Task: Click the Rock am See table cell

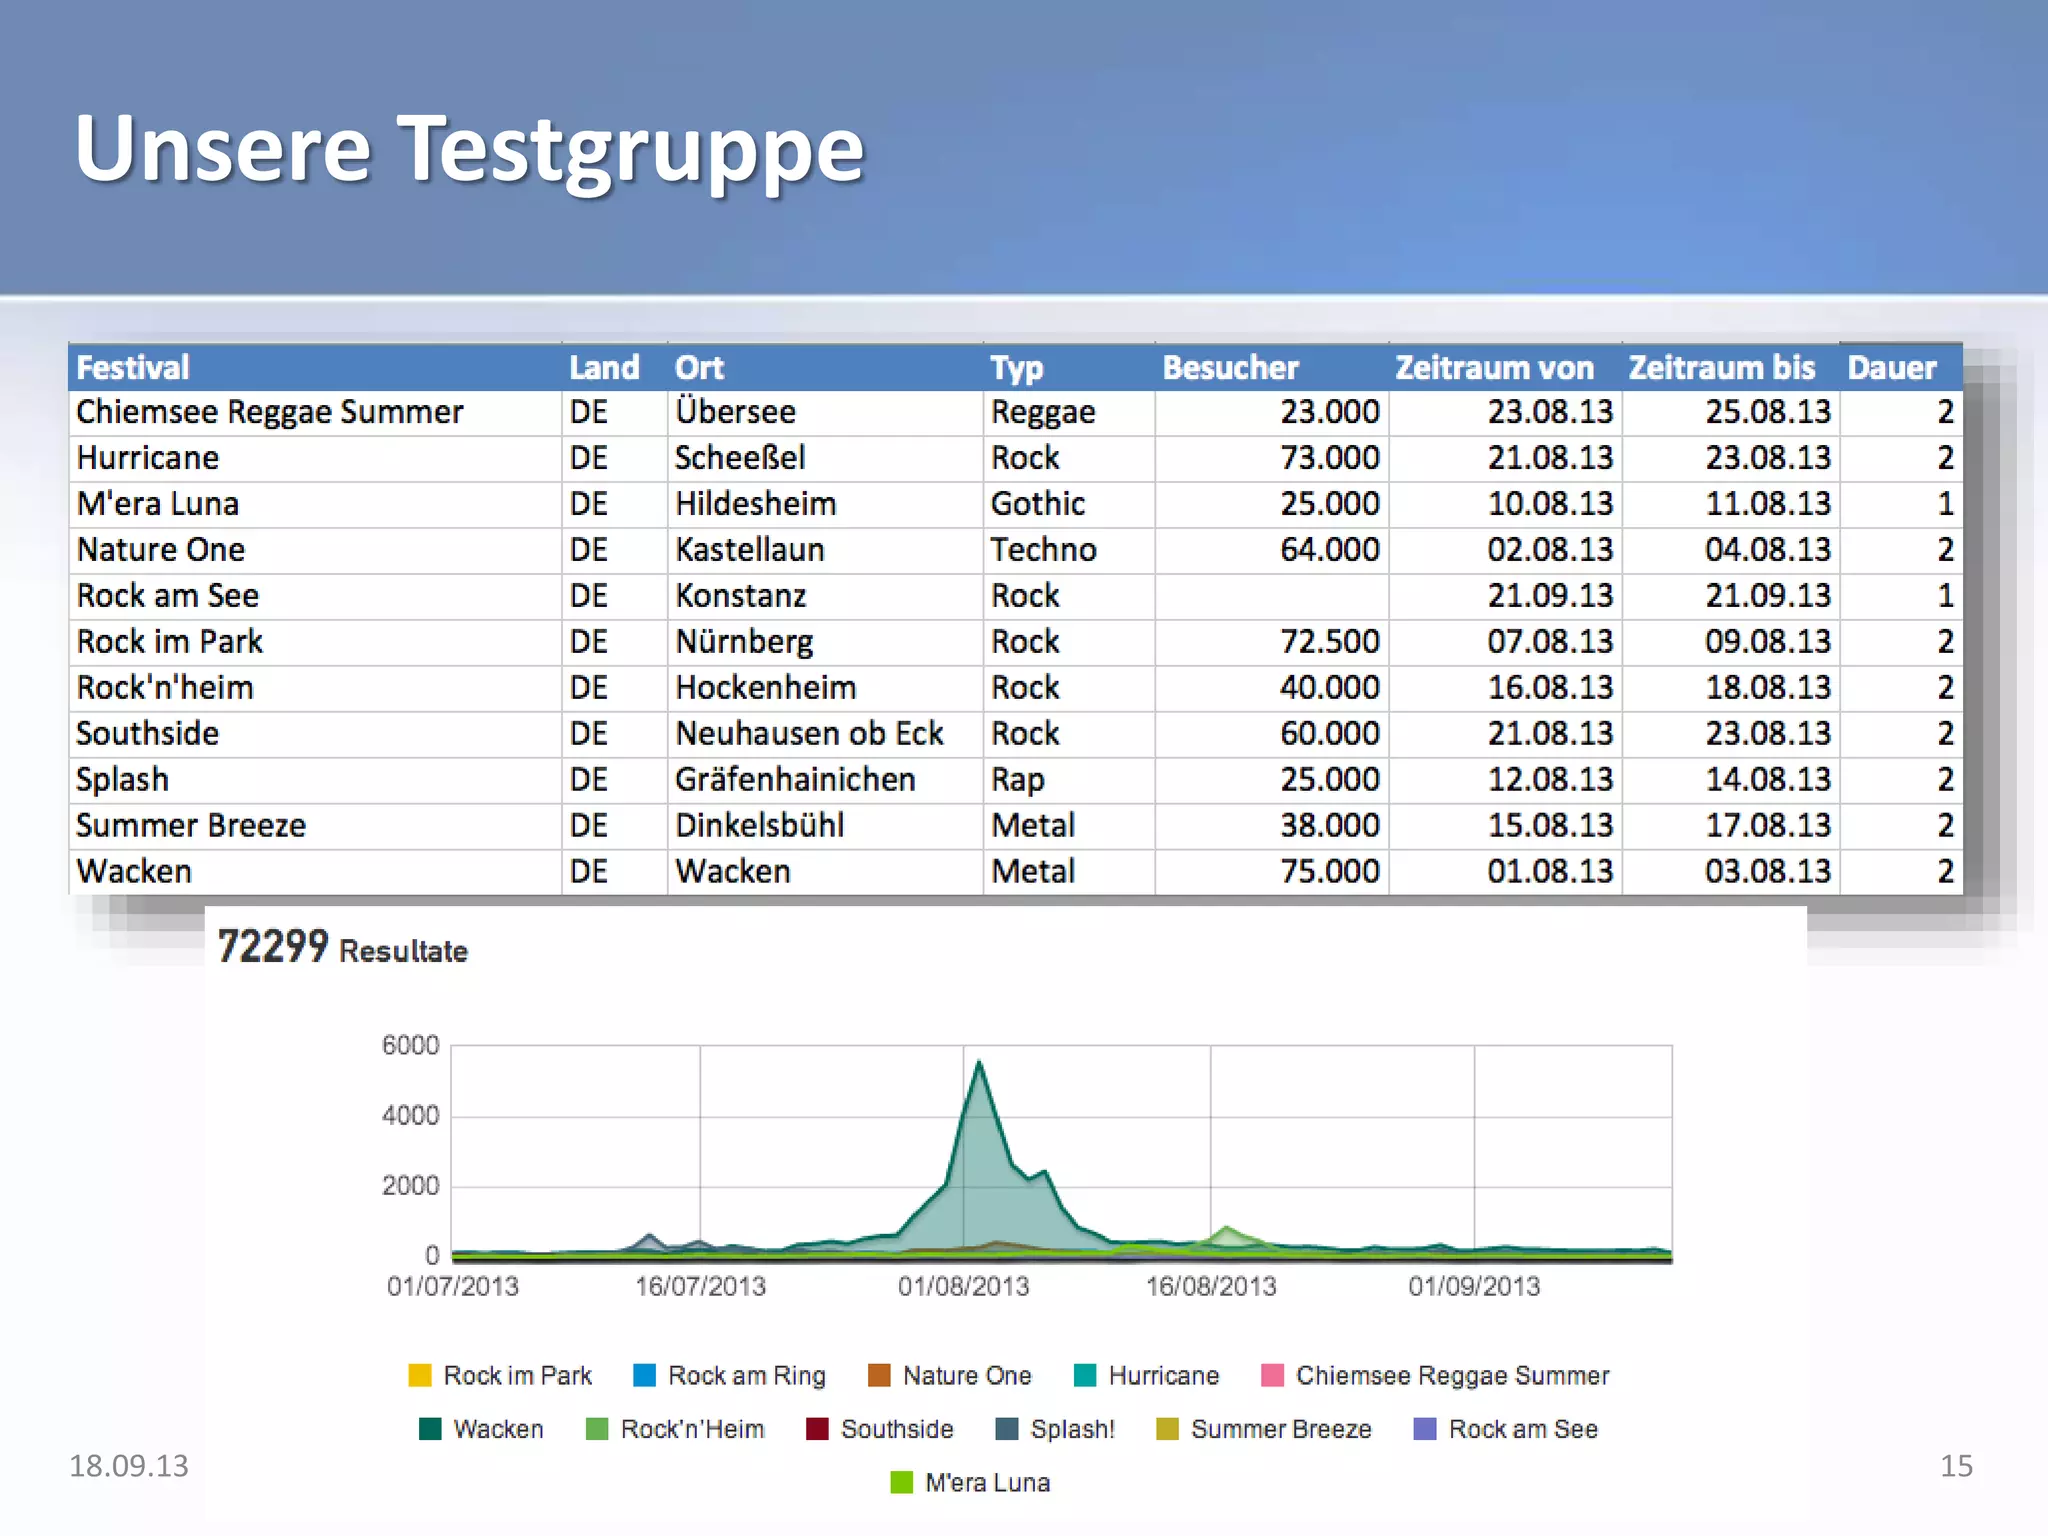Action: 315,596
